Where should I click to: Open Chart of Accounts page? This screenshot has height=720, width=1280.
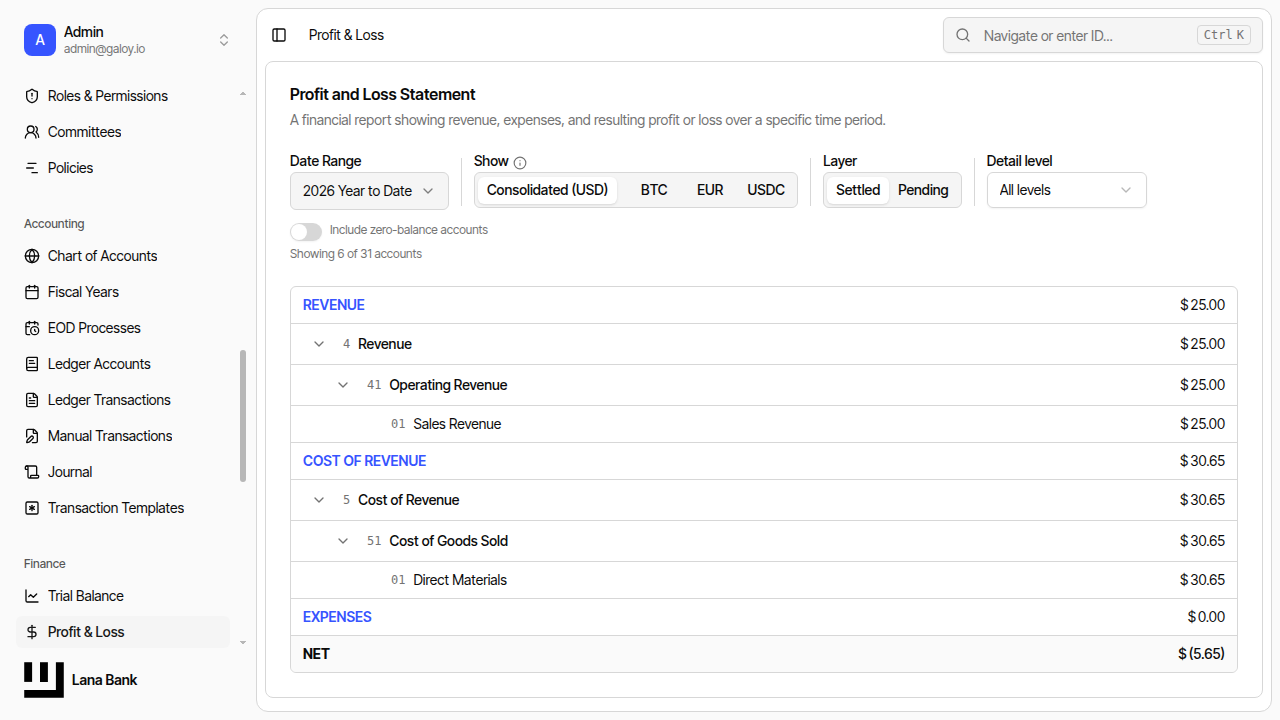tap(123, 256)
